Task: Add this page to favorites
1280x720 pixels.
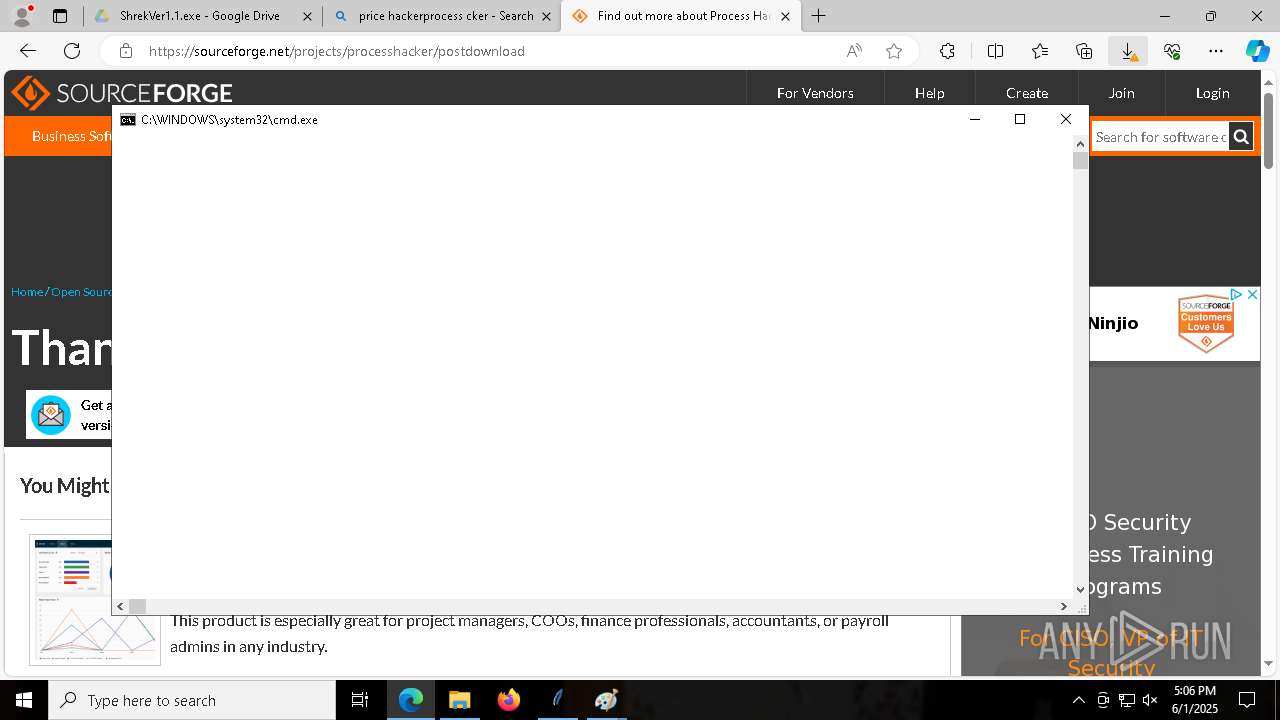Action: [894, 51]
